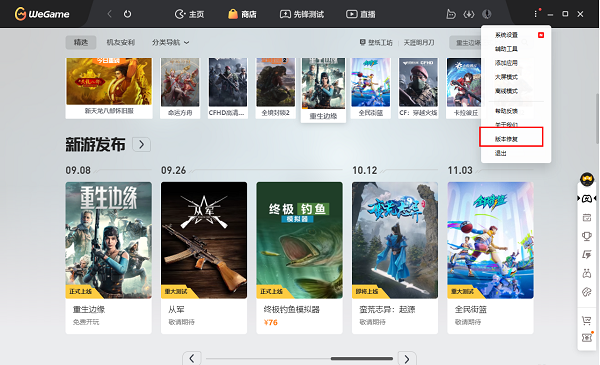Click the store search field
Image resolution: width=600 pixels, height=365 pixels.
coord(465,43)
